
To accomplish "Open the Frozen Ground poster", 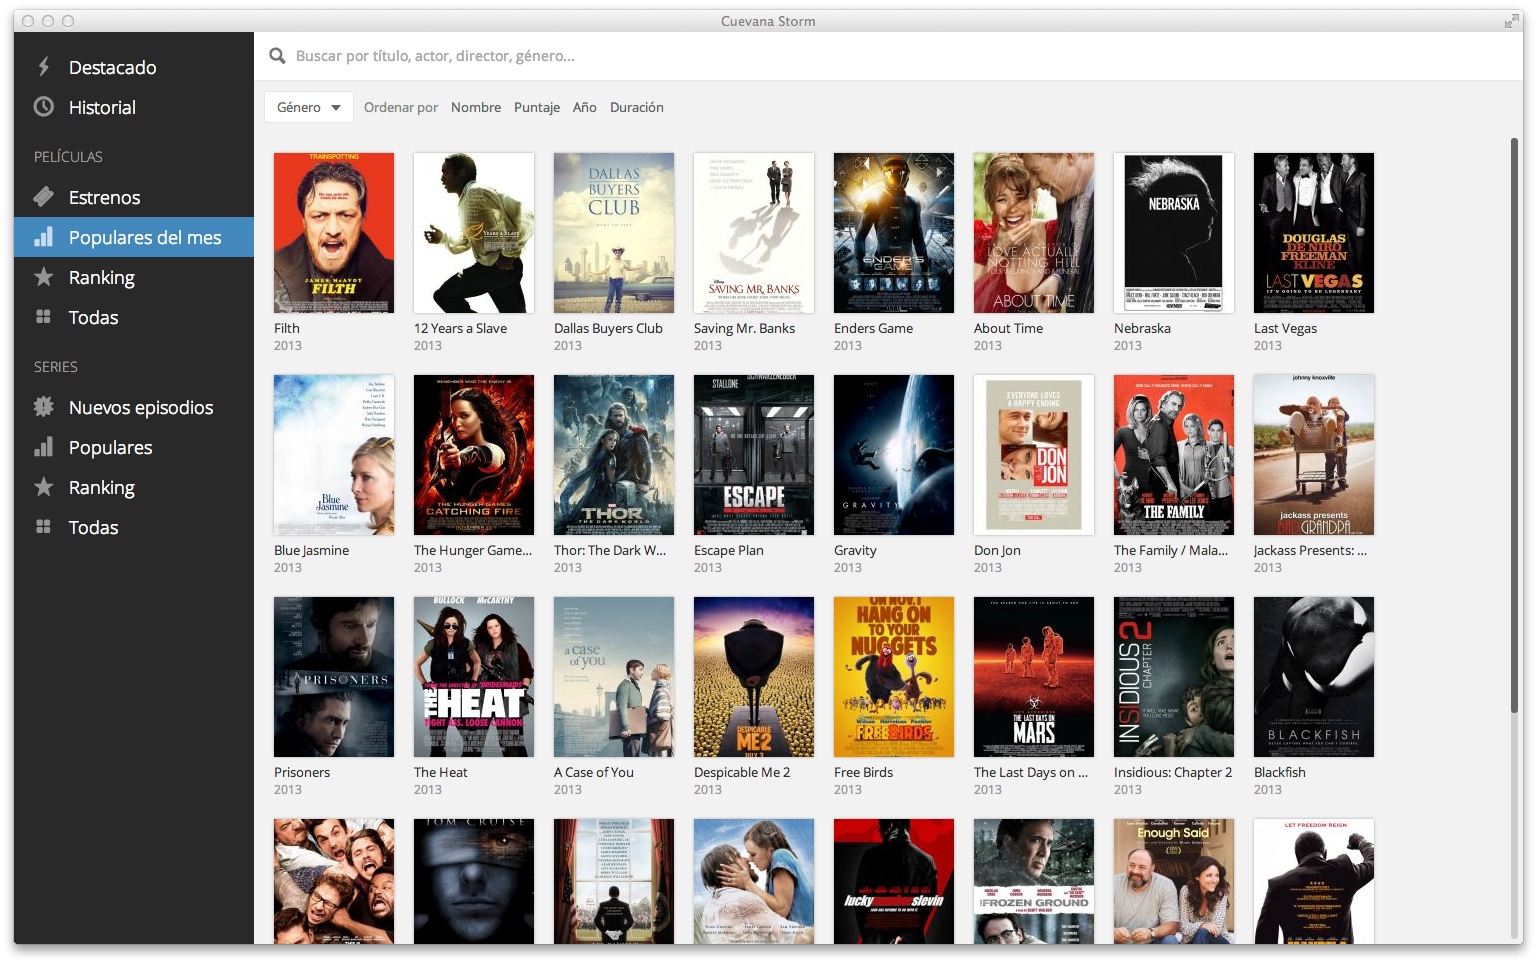I will [1034, 881].
